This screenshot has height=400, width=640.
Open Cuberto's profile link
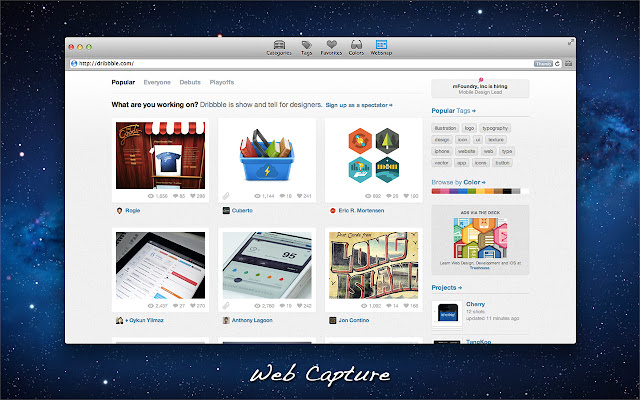[242, 211]
